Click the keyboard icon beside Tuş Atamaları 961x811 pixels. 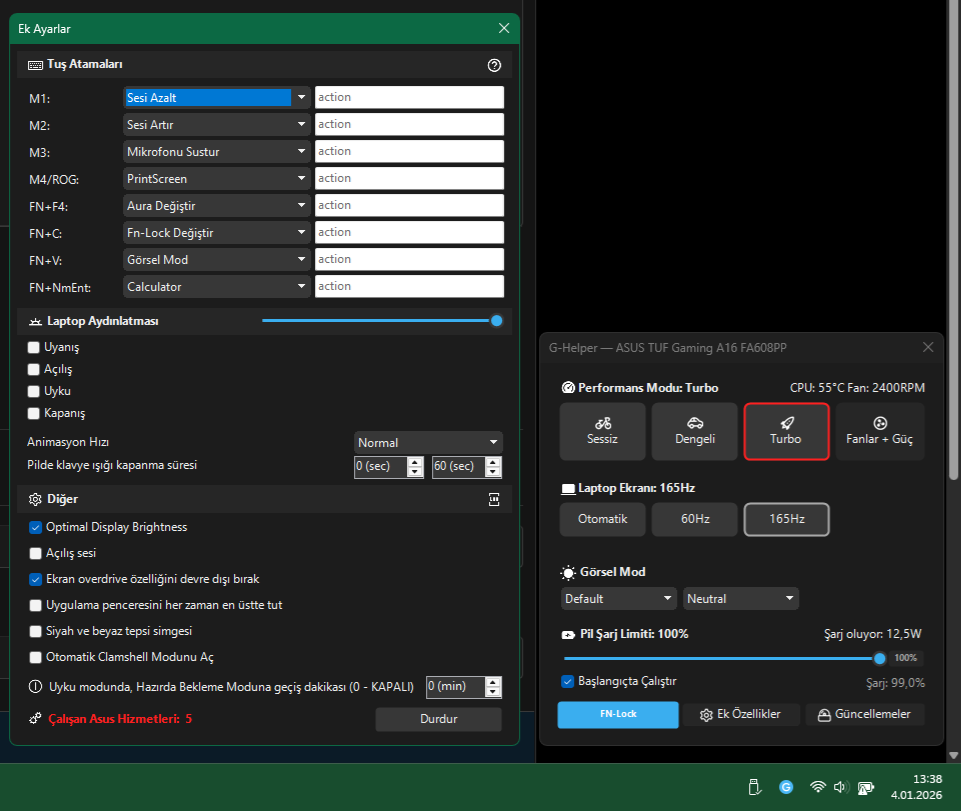(36, 65)
